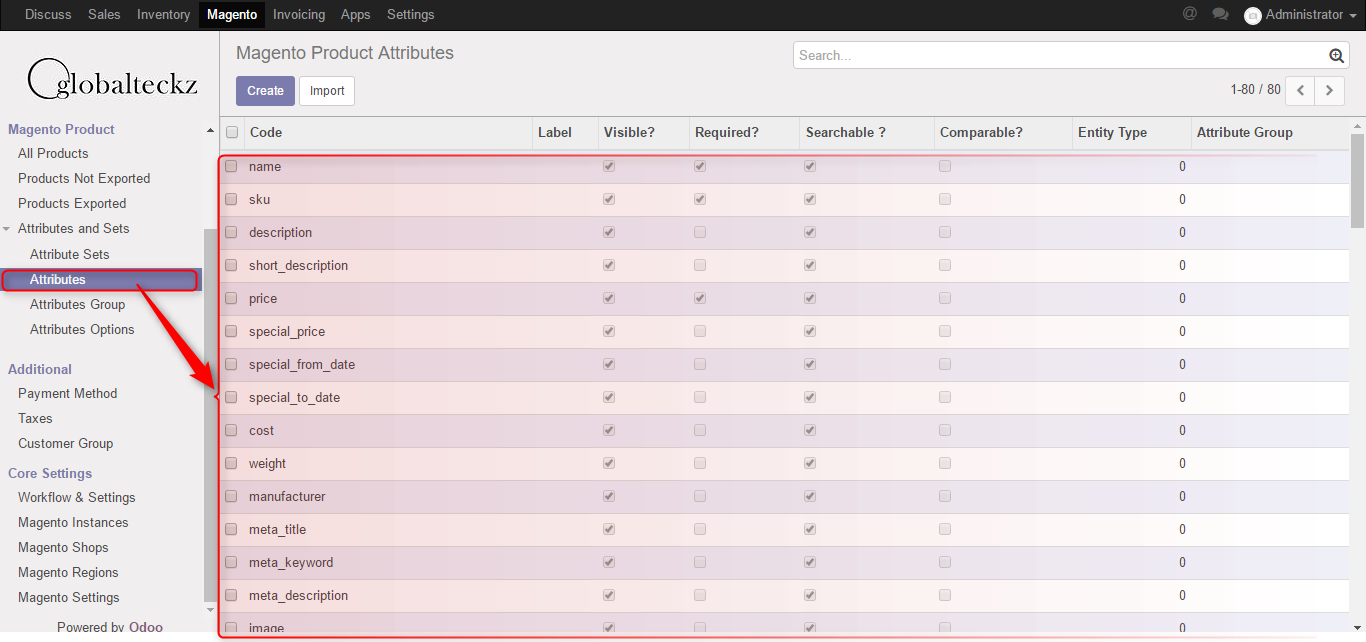Select the row checkbox for meta_title
Image resolution: width=1366 pixels, height=642 pixels.
231,530
